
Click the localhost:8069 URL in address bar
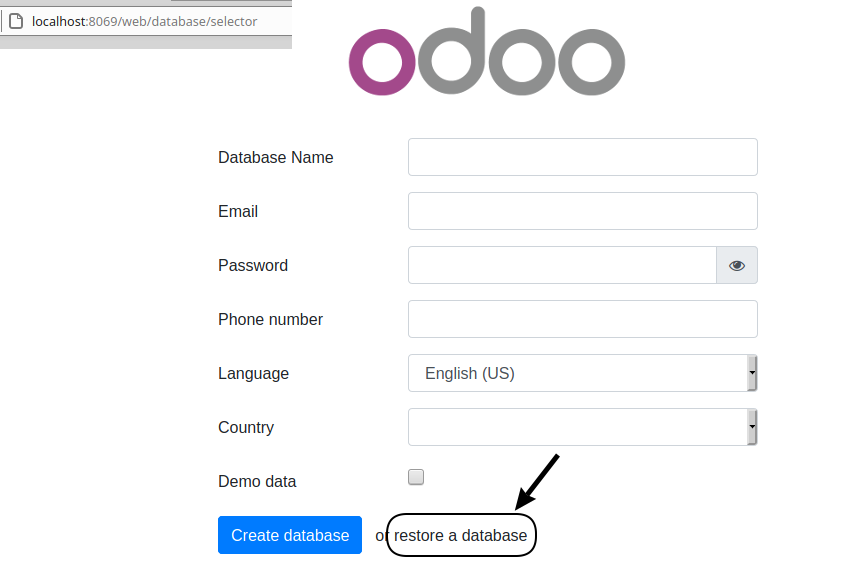coord(144,22)
